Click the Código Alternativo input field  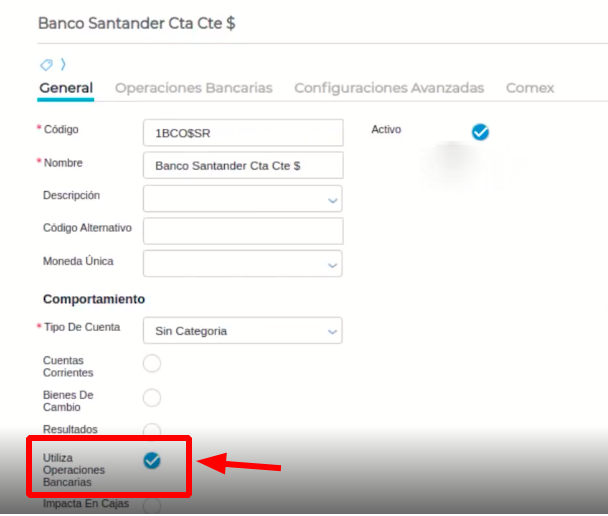(243, 231)
